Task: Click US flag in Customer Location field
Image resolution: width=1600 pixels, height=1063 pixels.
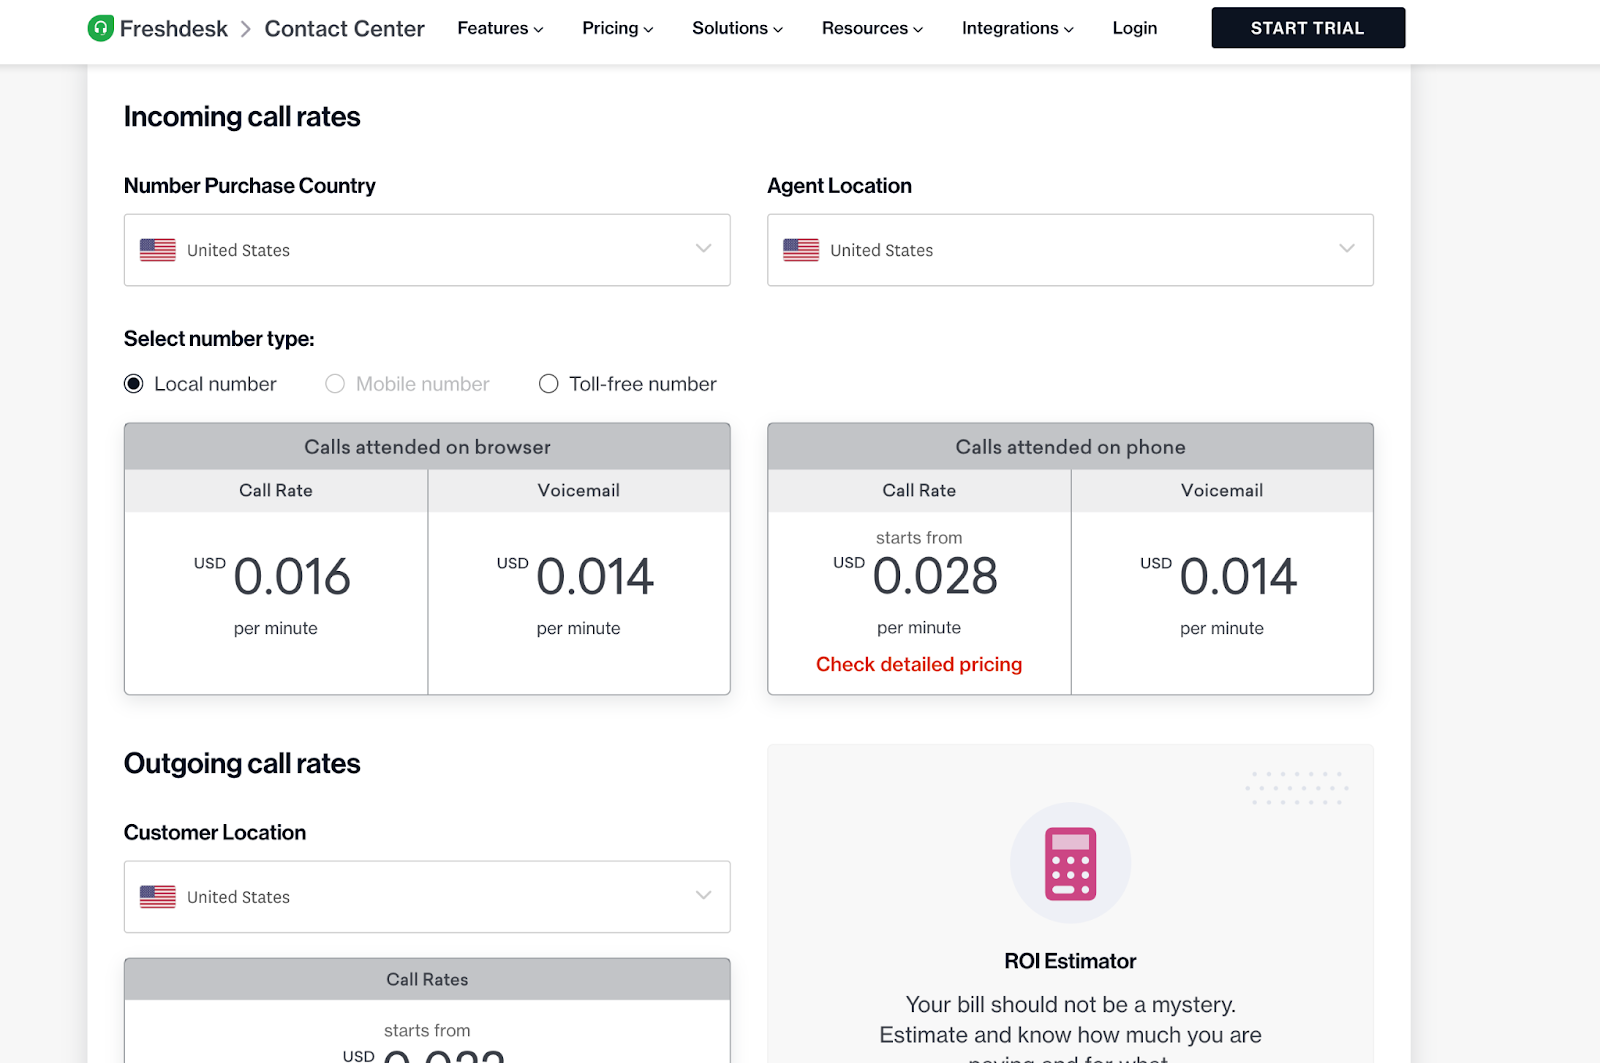Action: (x=158, y=897)
